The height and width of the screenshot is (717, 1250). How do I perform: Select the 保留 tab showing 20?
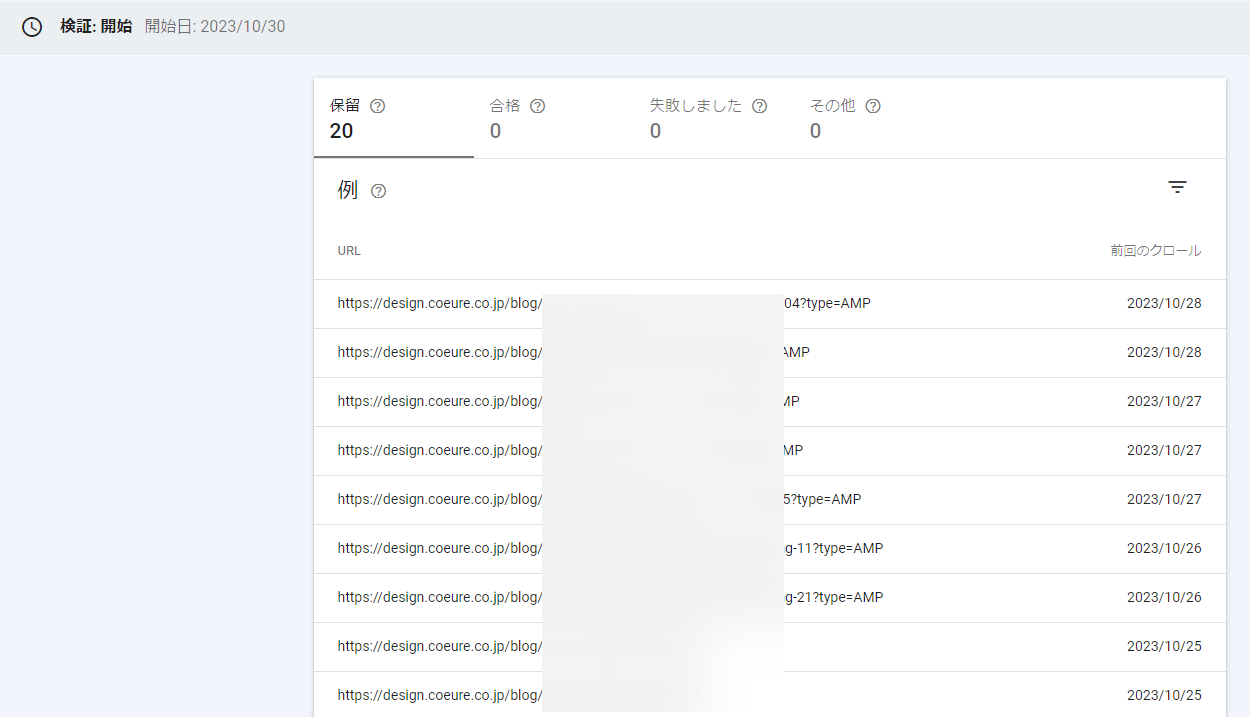(x=393, y=118)
